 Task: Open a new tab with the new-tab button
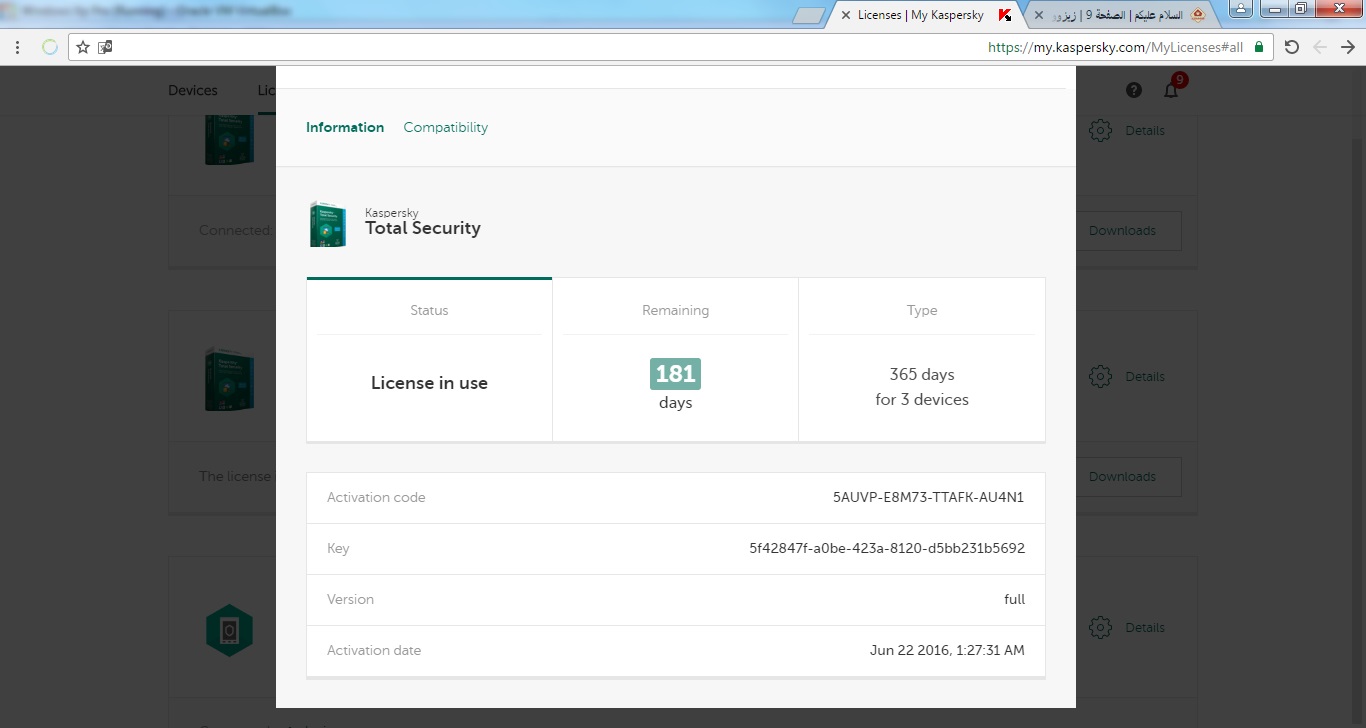click(x=808, y=16)
